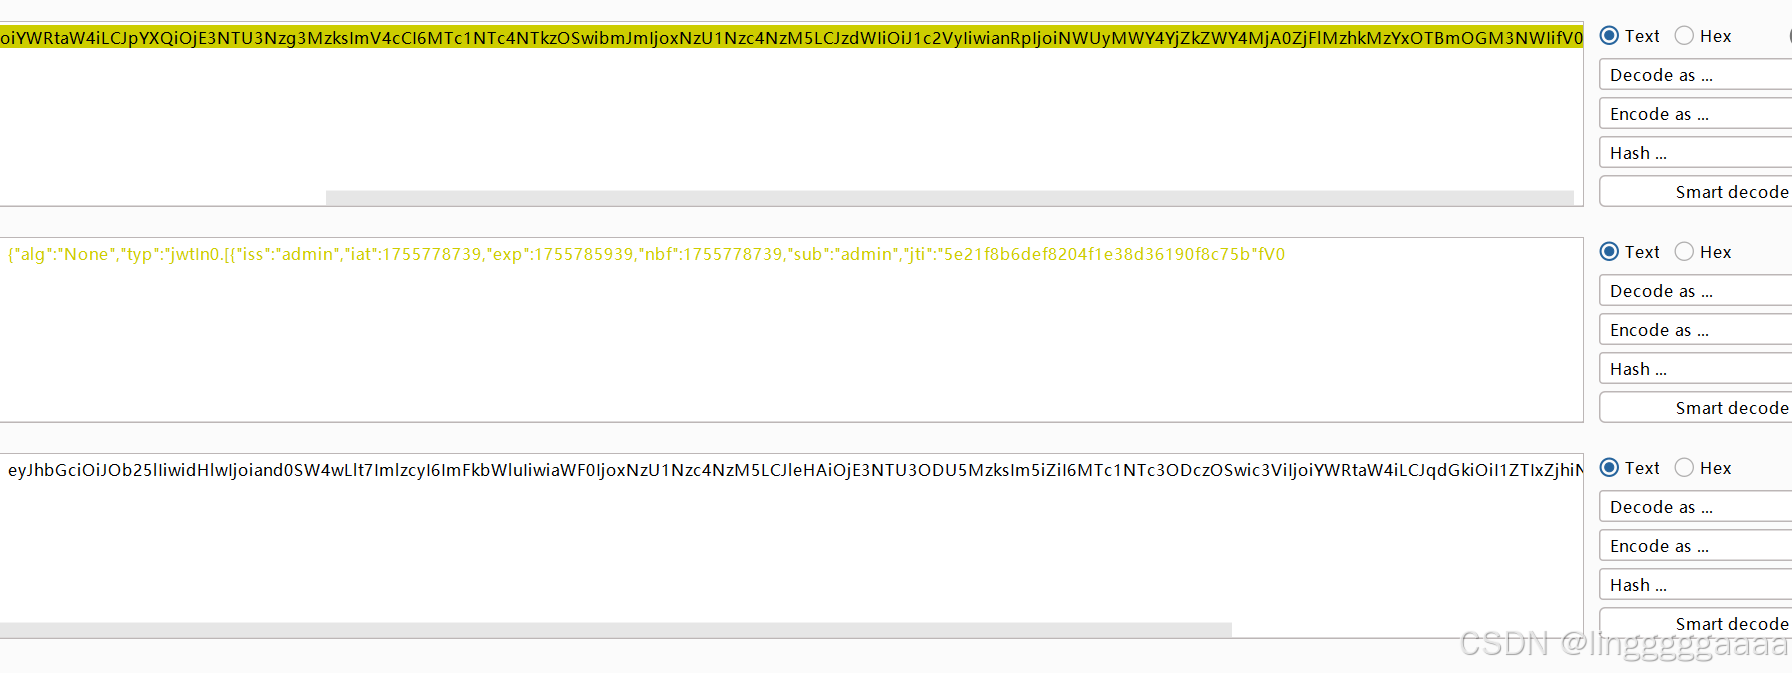Click horizontal scrollbar of third text field
Viewport: 1792px width, 673px height.
(616, 629)
